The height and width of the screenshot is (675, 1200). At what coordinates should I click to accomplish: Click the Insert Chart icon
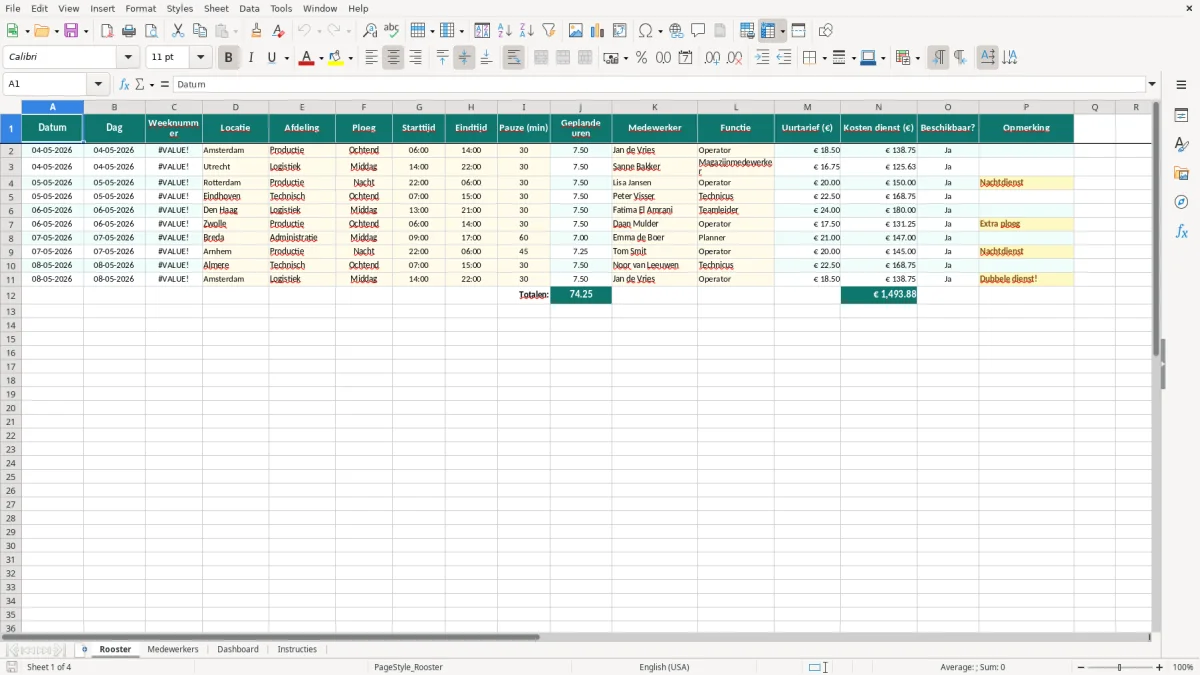pos(598,31)
